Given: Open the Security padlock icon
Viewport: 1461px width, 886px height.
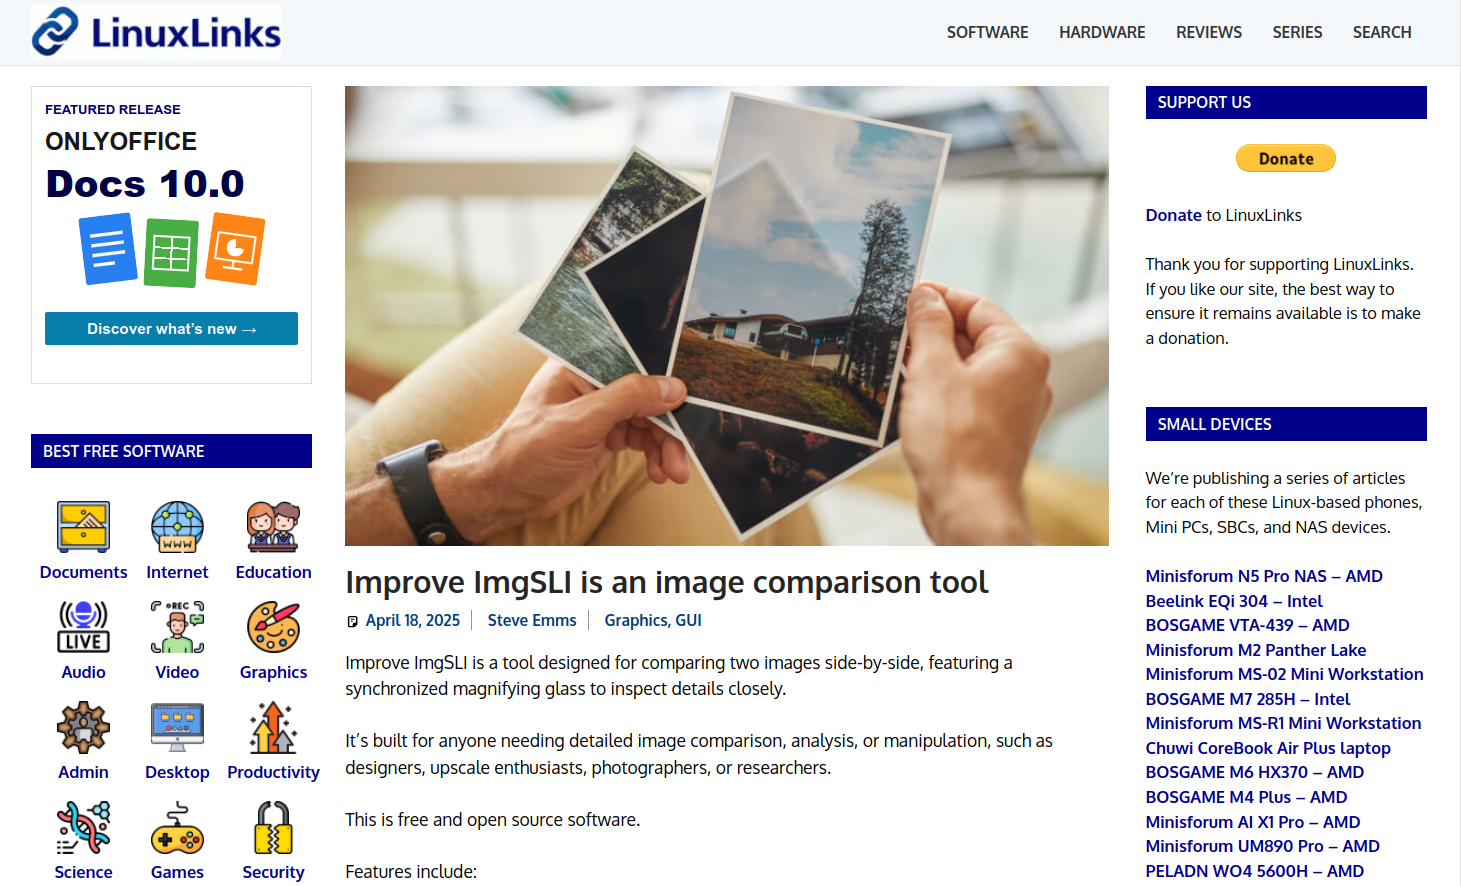Looking at the screenshot, I should (x=273, y=827).
